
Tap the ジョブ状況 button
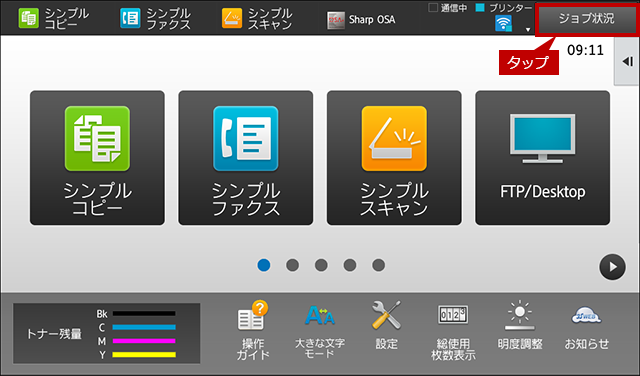[x=587, y=19]
